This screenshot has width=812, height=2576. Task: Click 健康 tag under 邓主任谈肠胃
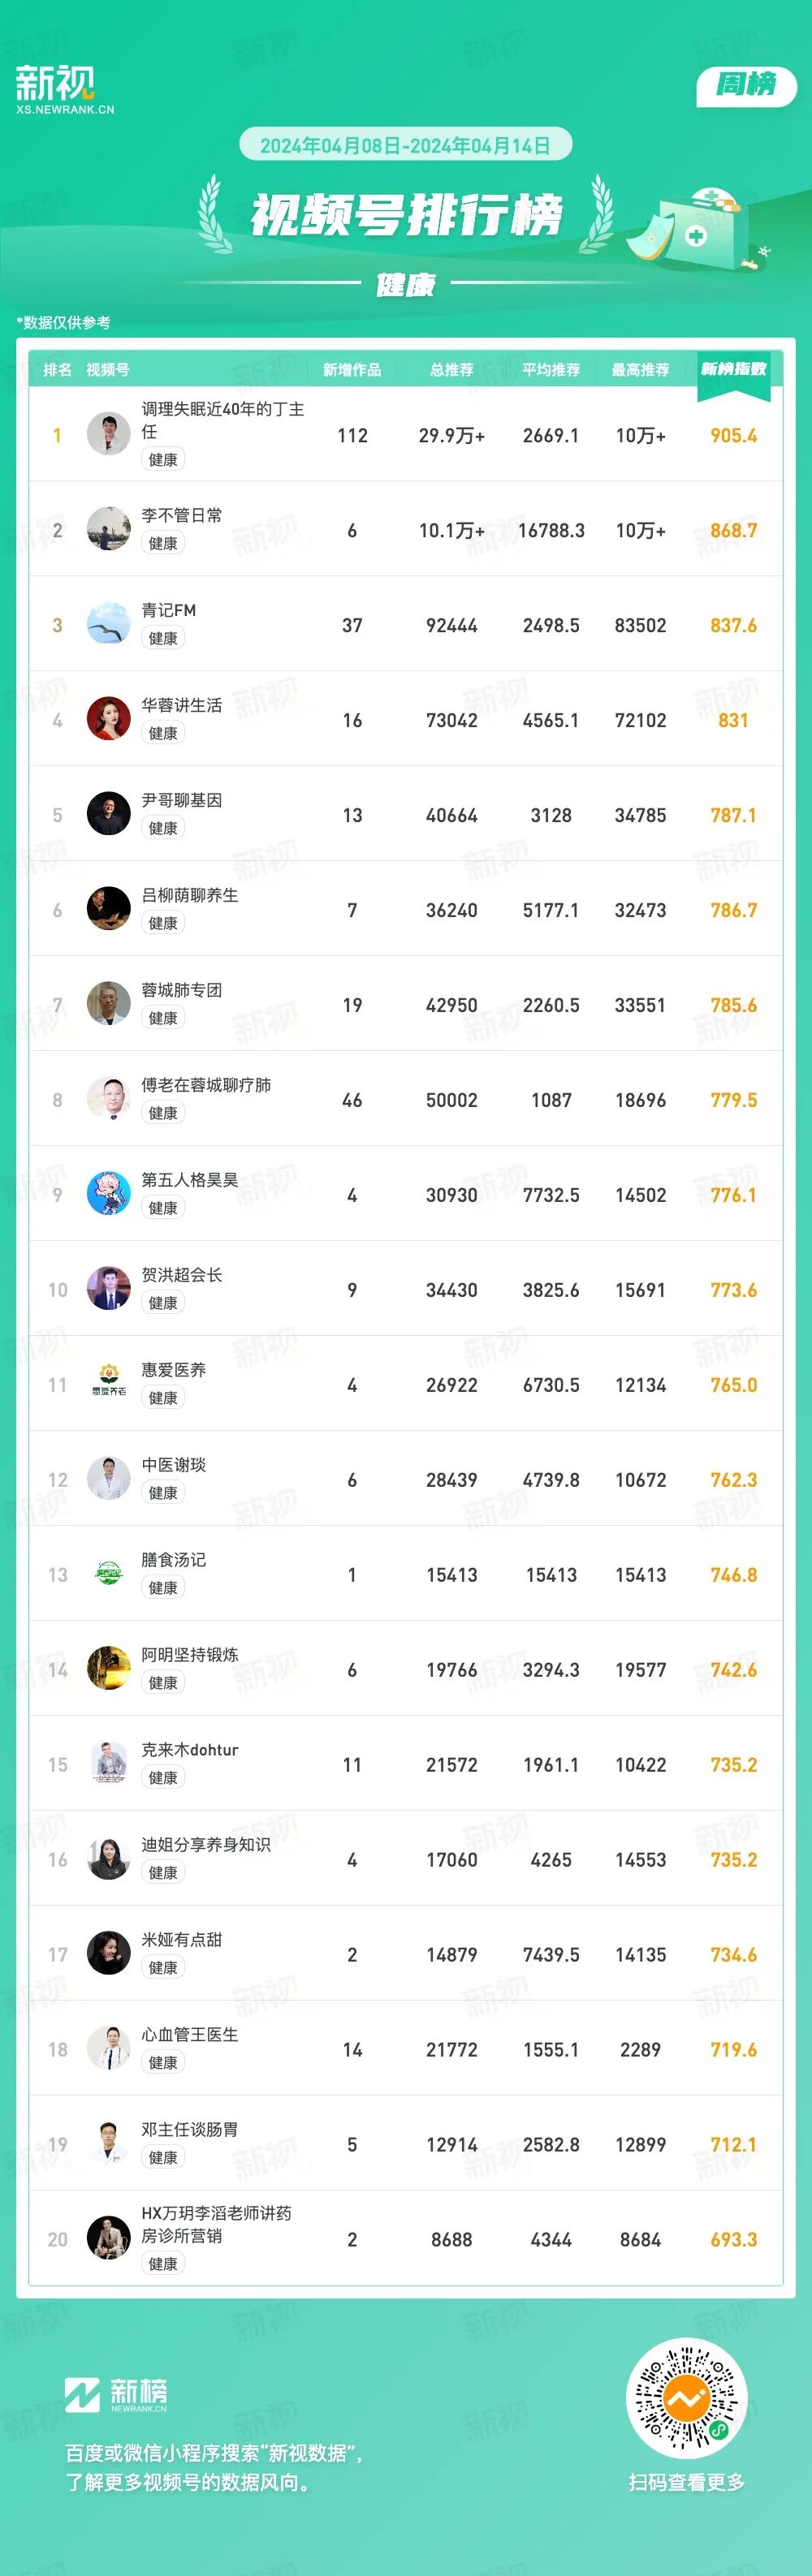163,2158
